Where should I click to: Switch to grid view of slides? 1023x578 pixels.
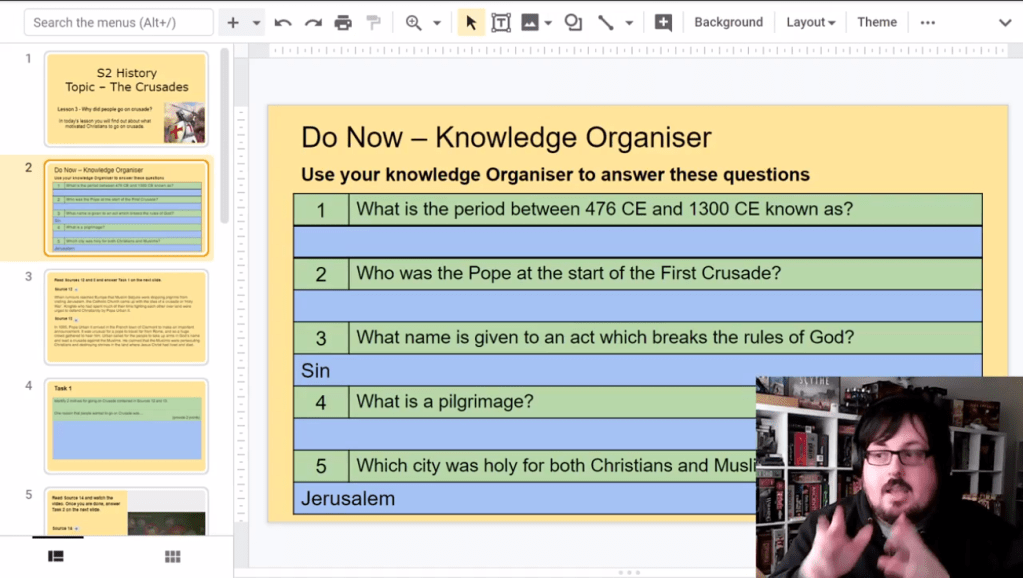point(172,556)
